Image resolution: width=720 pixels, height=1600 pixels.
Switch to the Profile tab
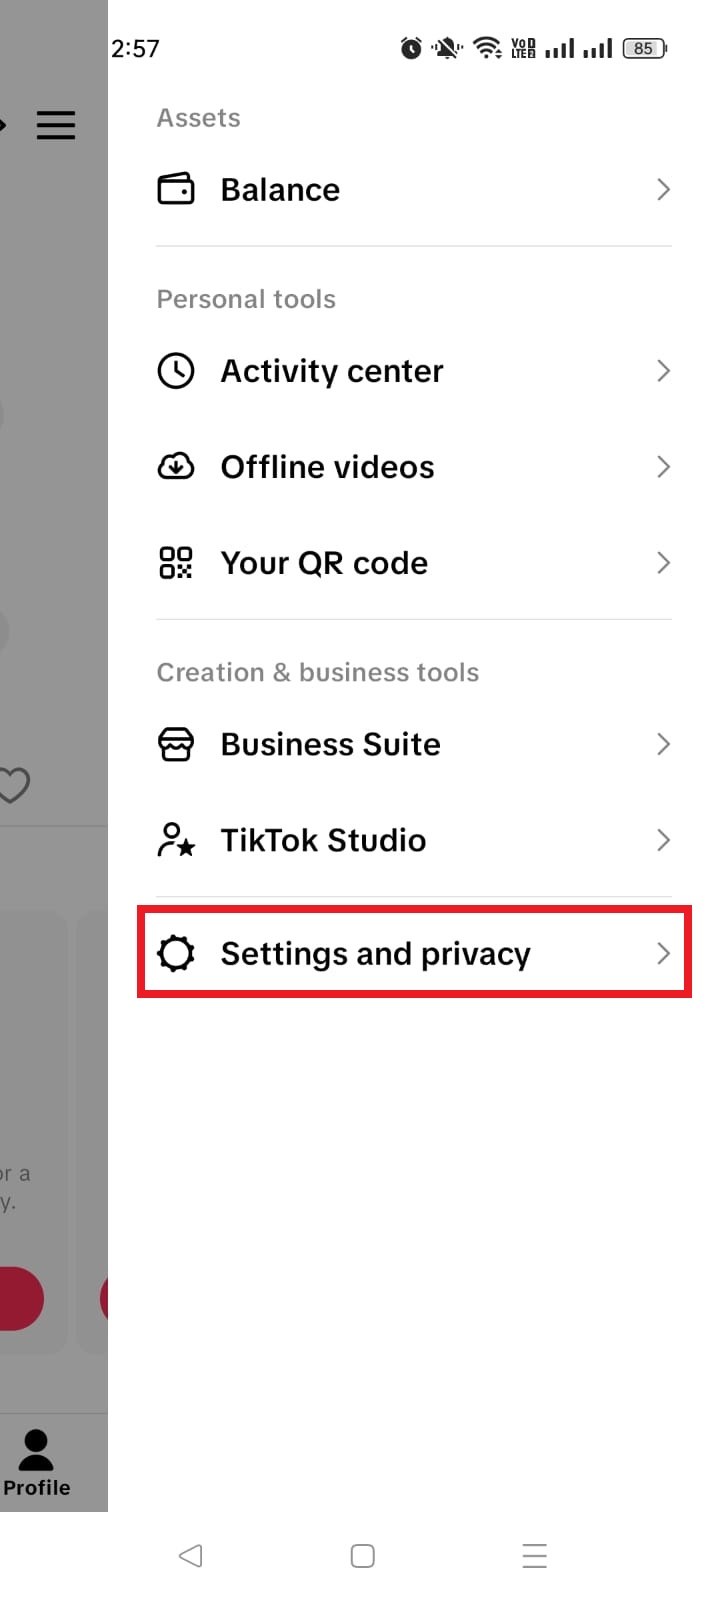tap(36, 1461)
